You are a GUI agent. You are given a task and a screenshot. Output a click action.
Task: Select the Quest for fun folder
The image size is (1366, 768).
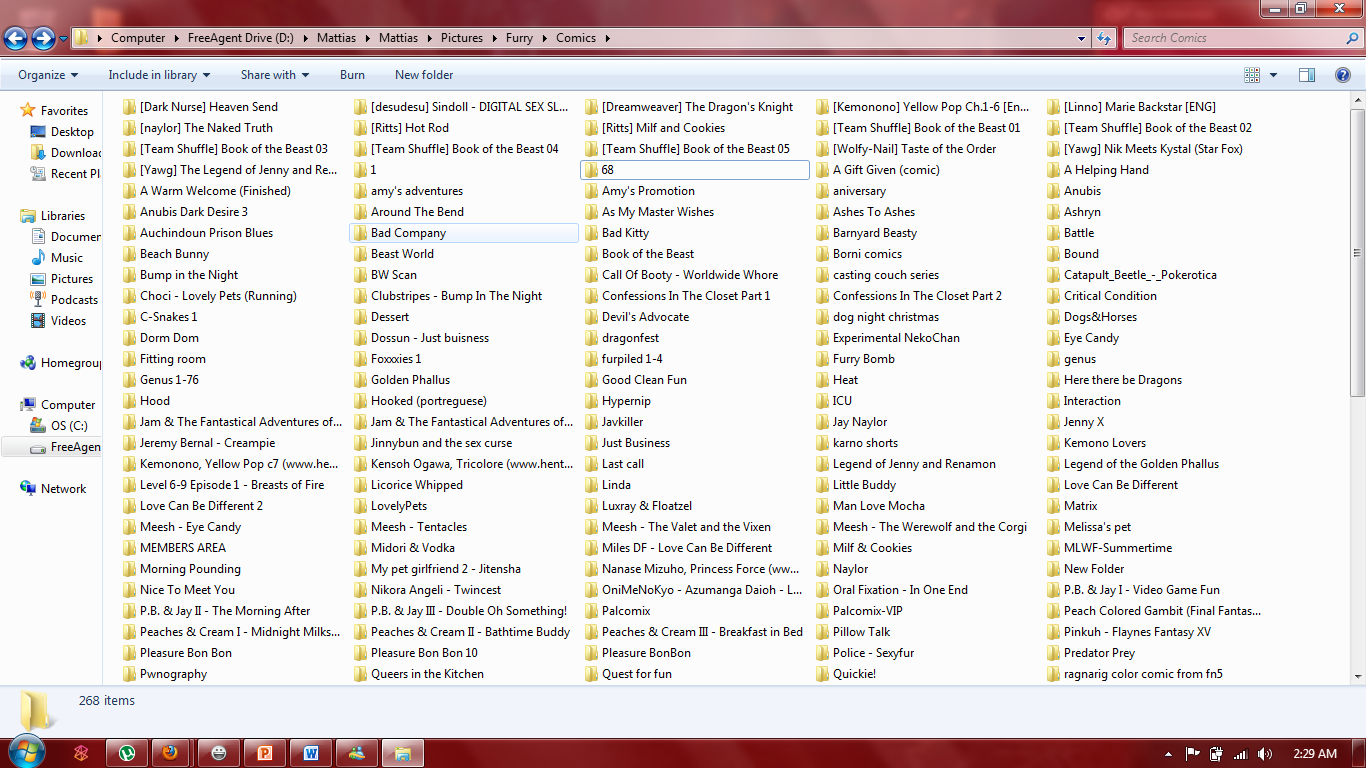pyautogui.click(x=637, y=674)
